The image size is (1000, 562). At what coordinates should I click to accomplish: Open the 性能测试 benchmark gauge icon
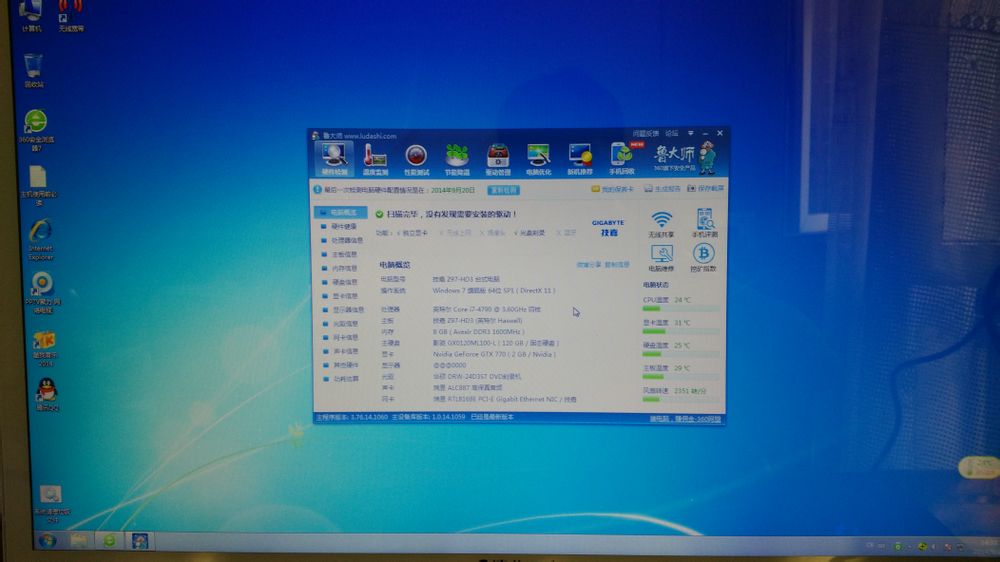coord(416,159)
